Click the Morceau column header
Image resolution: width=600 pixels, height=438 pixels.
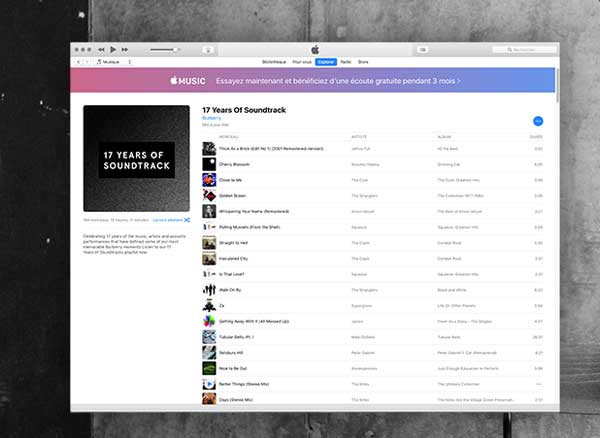pyautogui.click(x=229, y=137)
